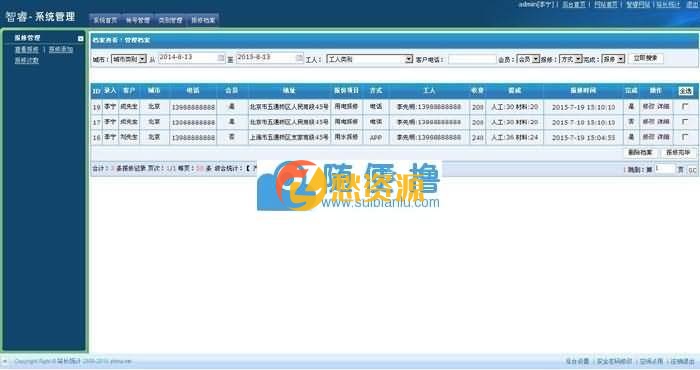Click the GO page jump button
Viewport: 700px width, 370px height.
692,170
